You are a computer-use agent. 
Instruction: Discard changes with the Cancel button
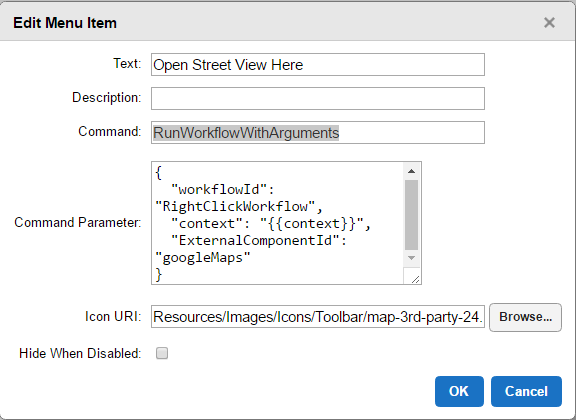[x=526, y=391]
